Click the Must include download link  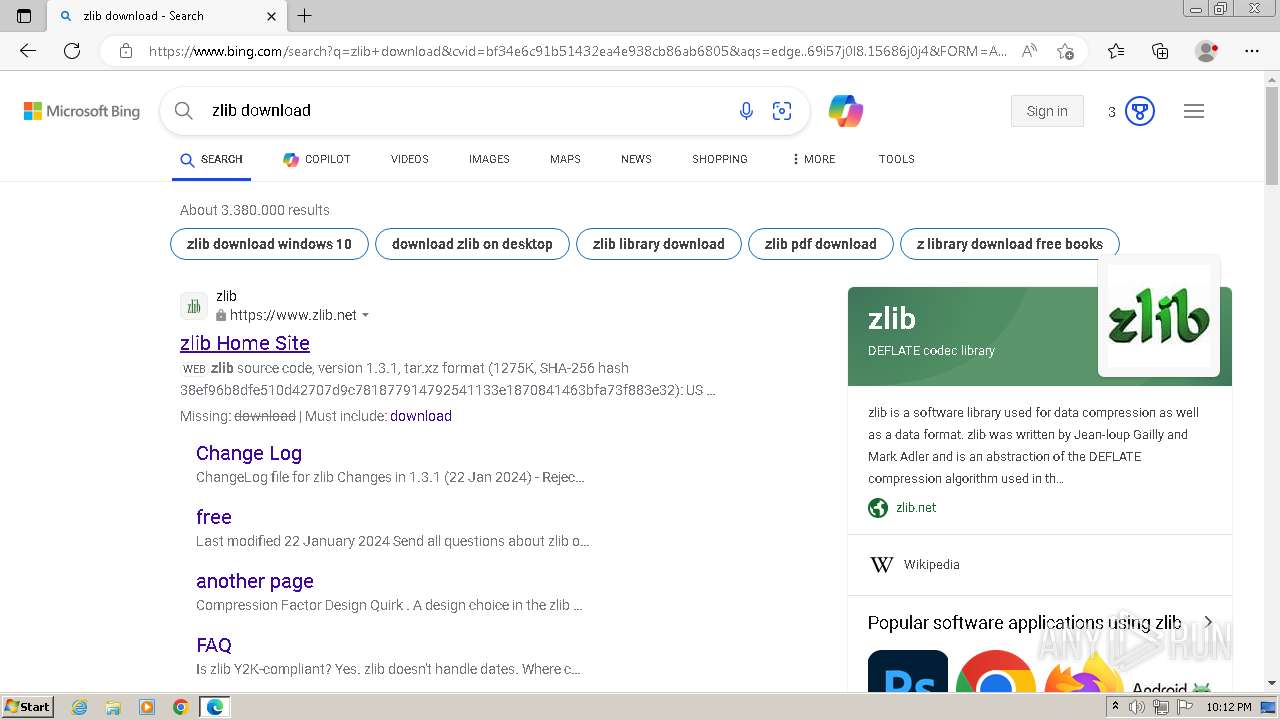click(421, 416)
